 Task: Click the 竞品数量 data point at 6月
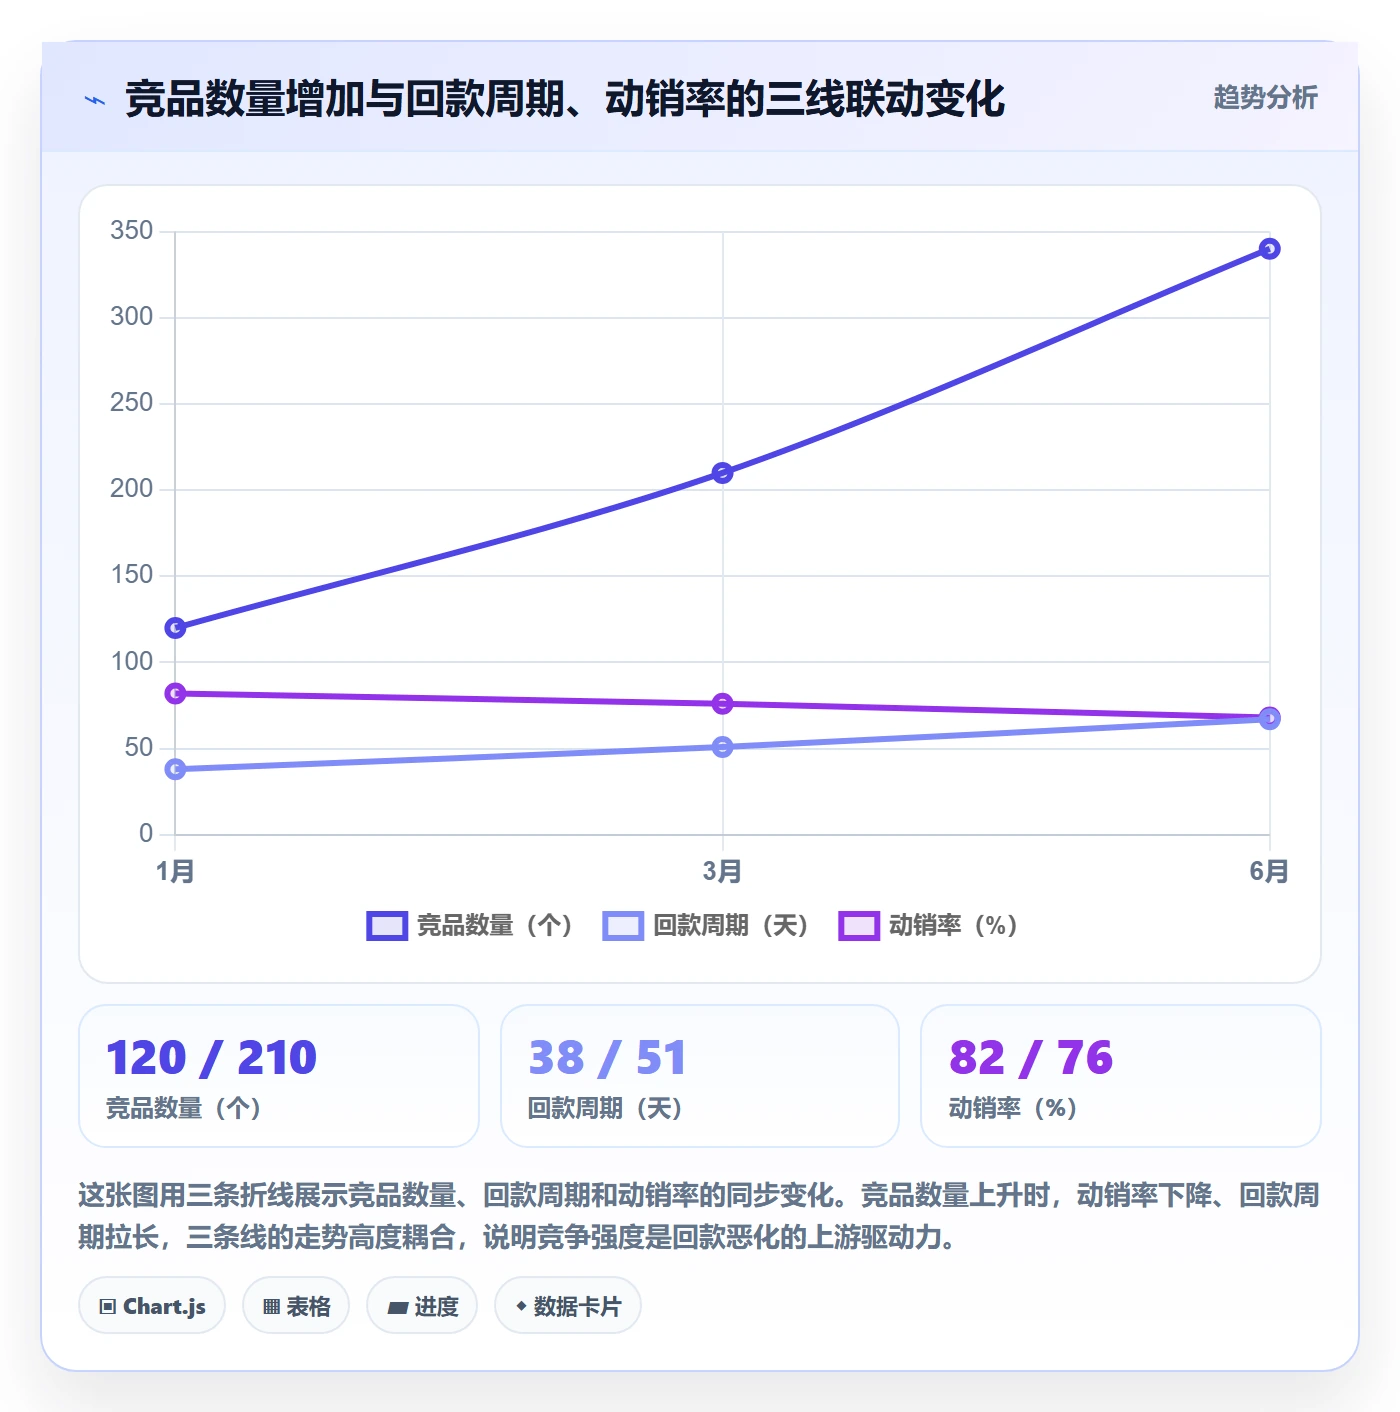[x=1269, y=249]
